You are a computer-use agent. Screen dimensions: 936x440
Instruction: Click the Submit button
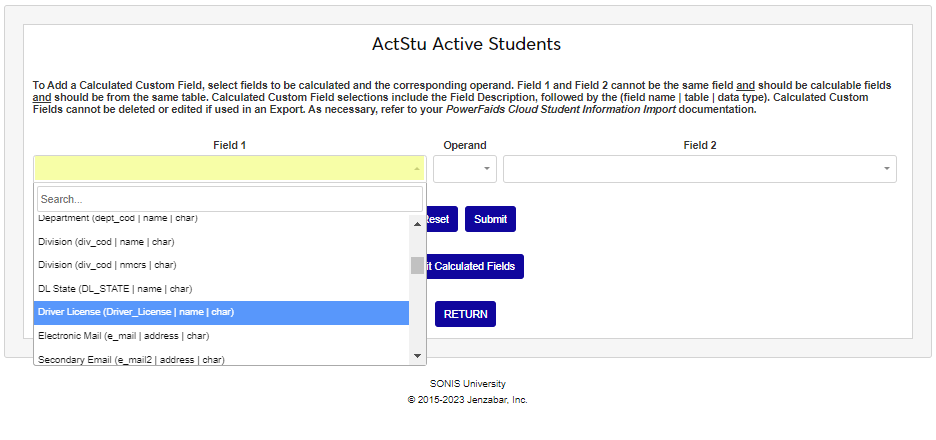[x=490, y=219]
